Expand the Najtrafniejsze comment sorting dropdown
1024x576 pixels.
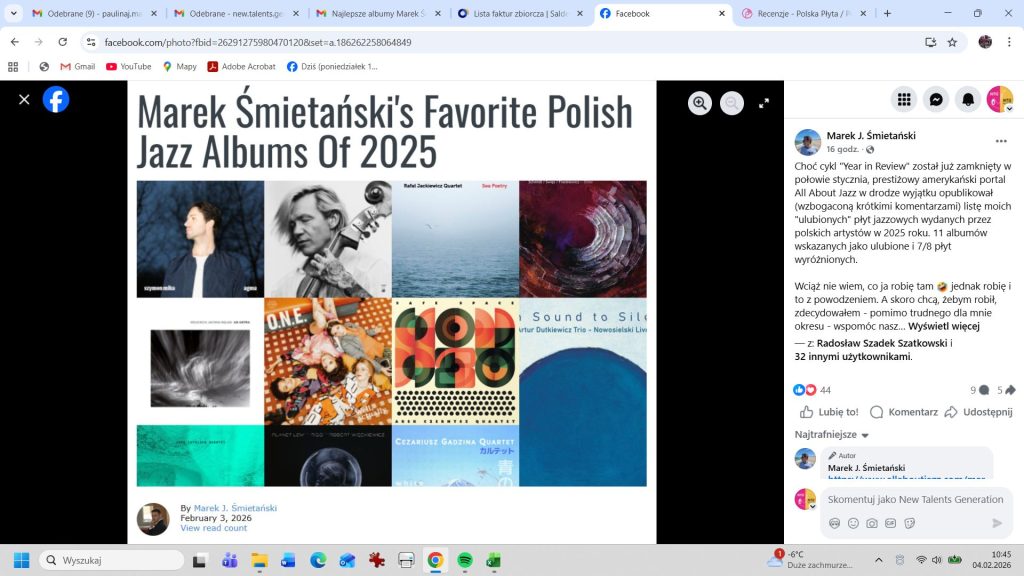(832, 435)
